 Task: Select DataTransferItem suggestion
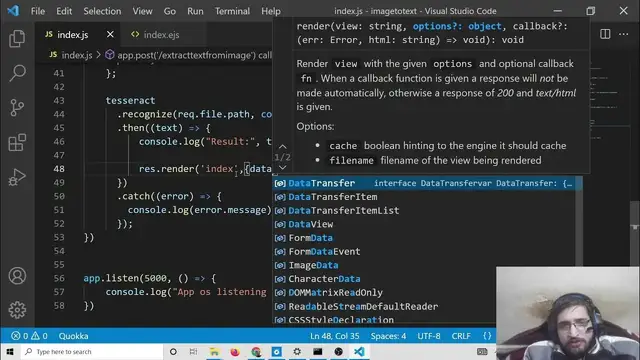click(x=424, y=197)
